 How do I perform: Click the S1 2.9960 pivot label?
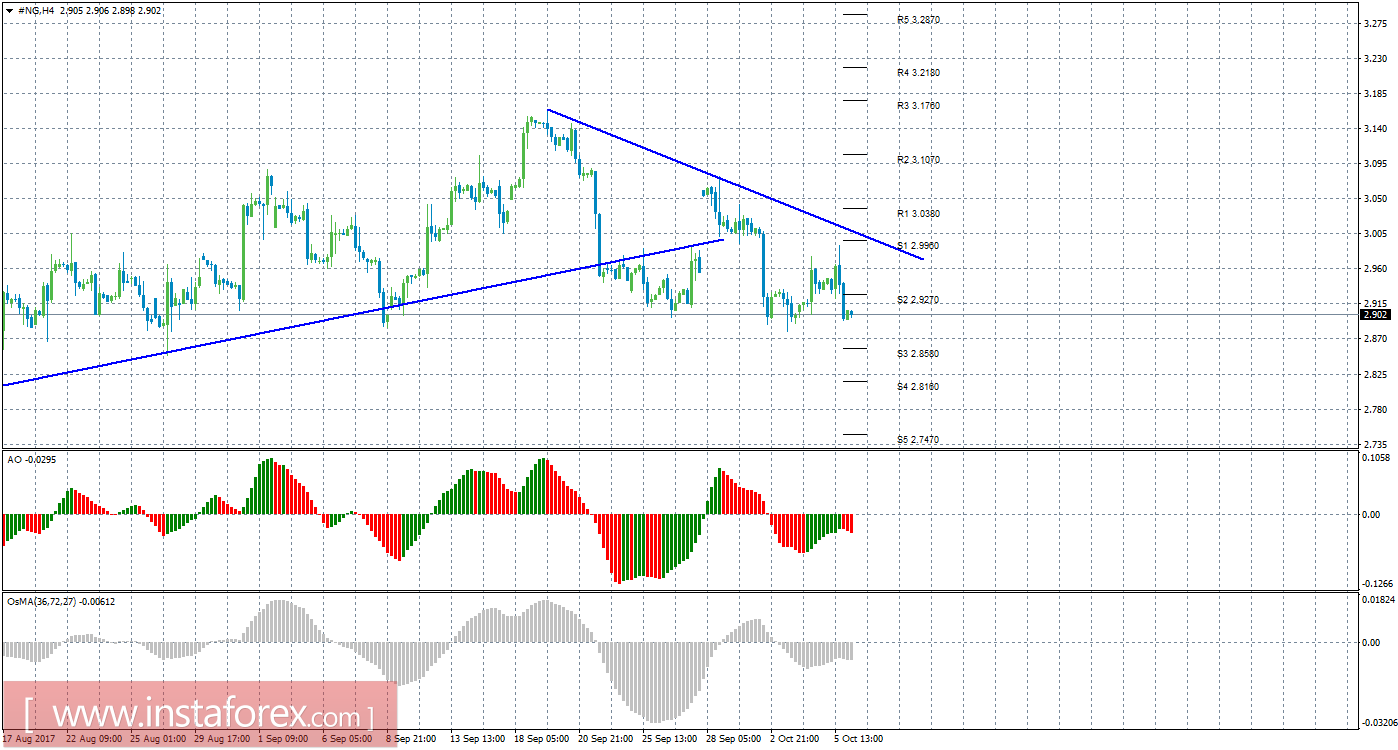click(x=918, y=246)
